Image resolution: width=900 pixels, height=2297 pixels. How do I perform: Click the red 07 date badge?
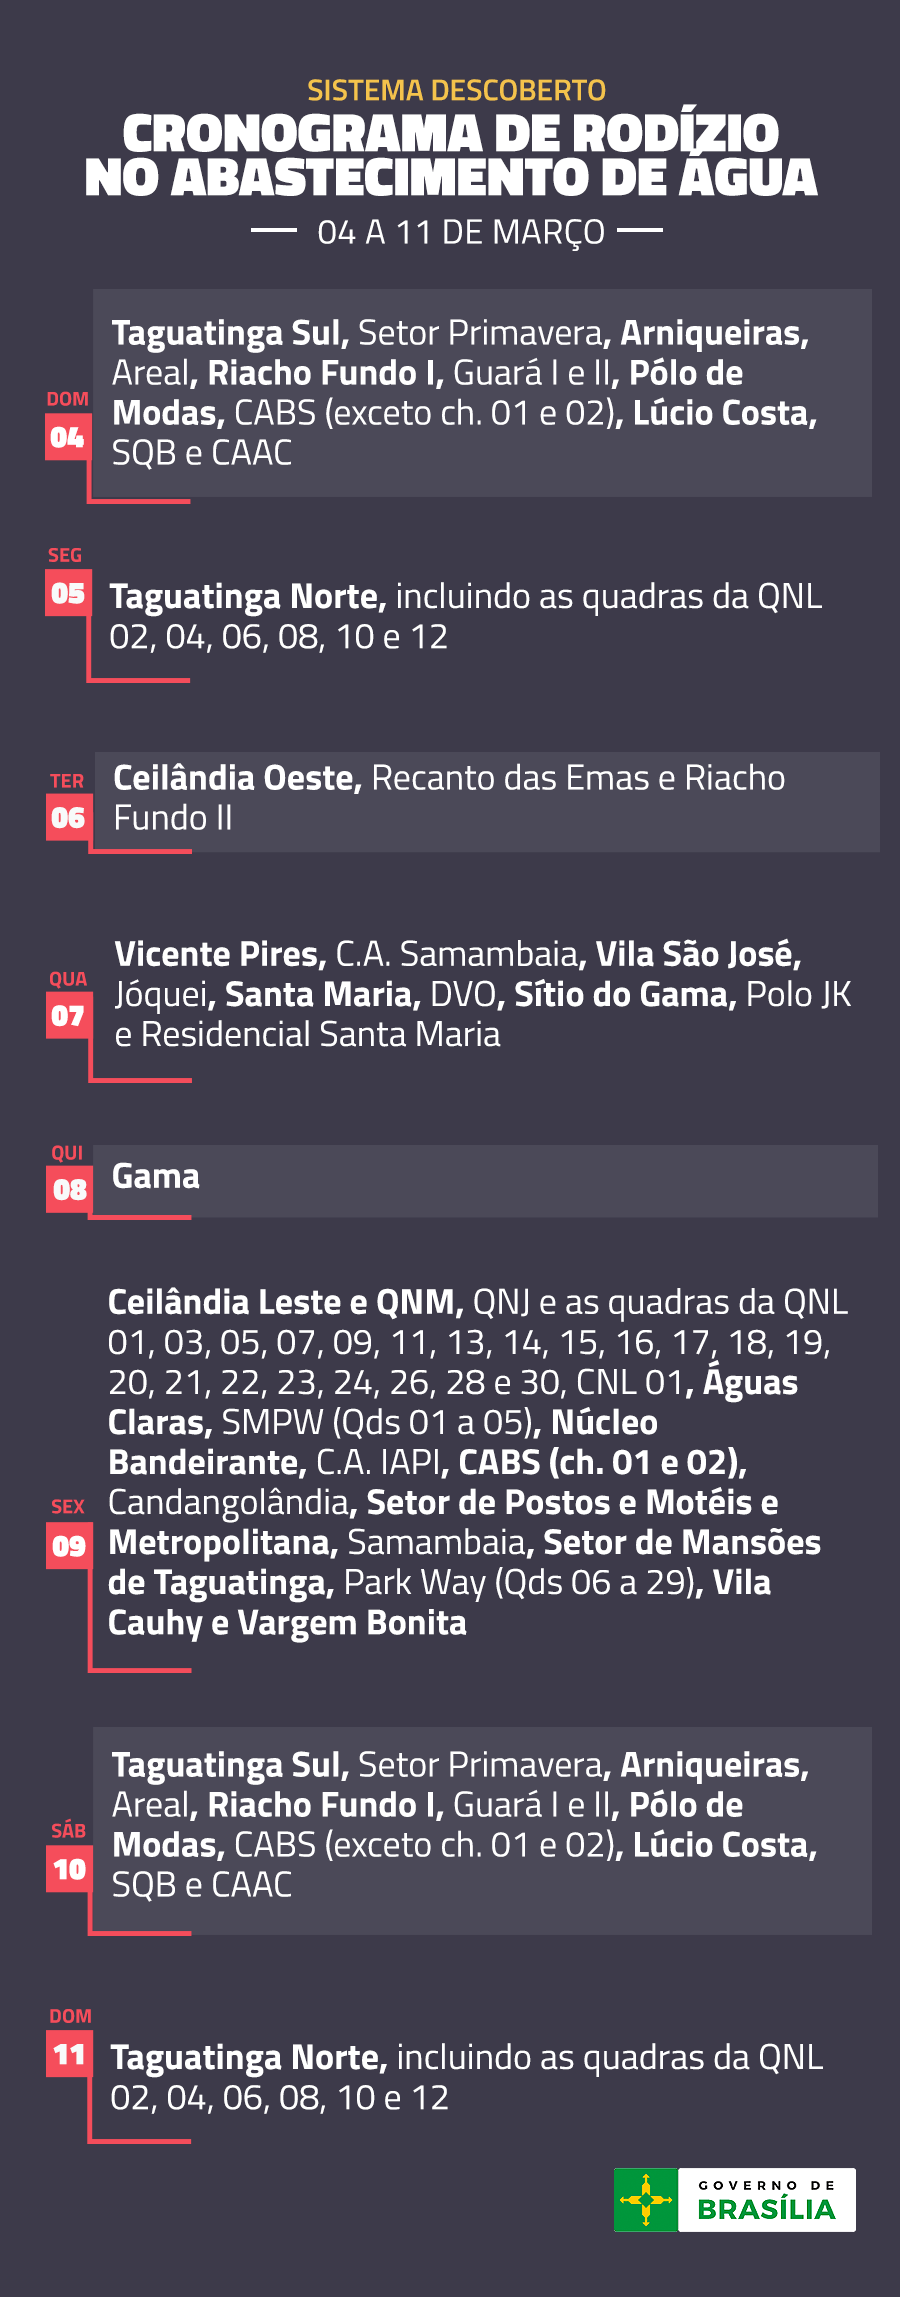[x=68, y=1016]
